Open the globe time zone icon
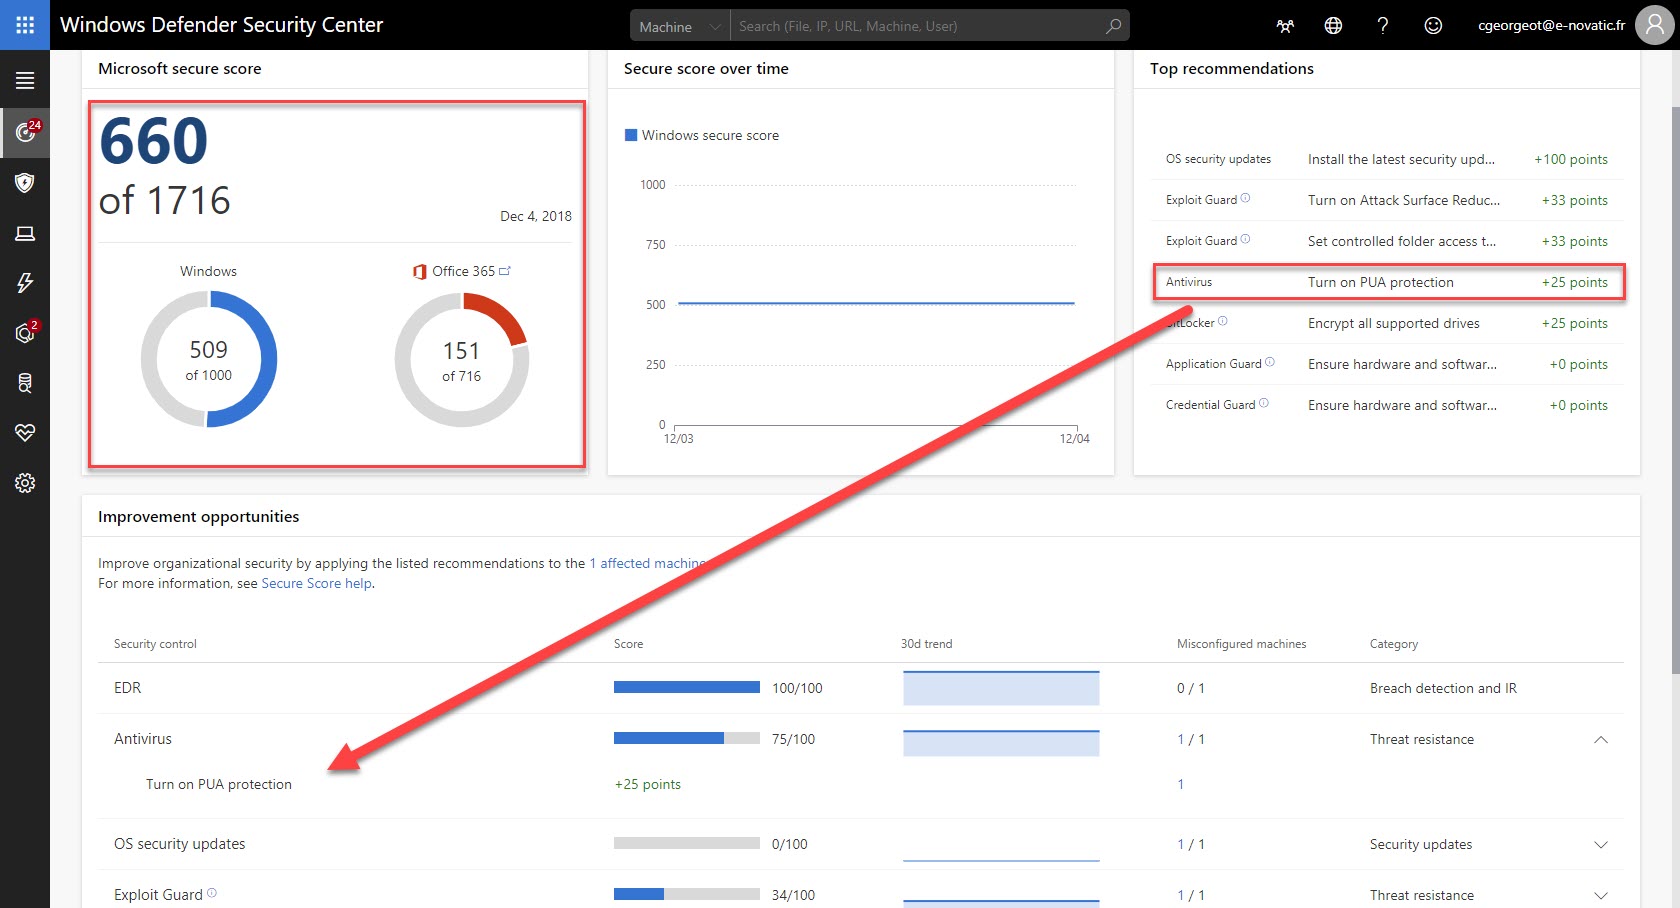Viewport: 1680px width, 908px height. tap(1333, 26)
